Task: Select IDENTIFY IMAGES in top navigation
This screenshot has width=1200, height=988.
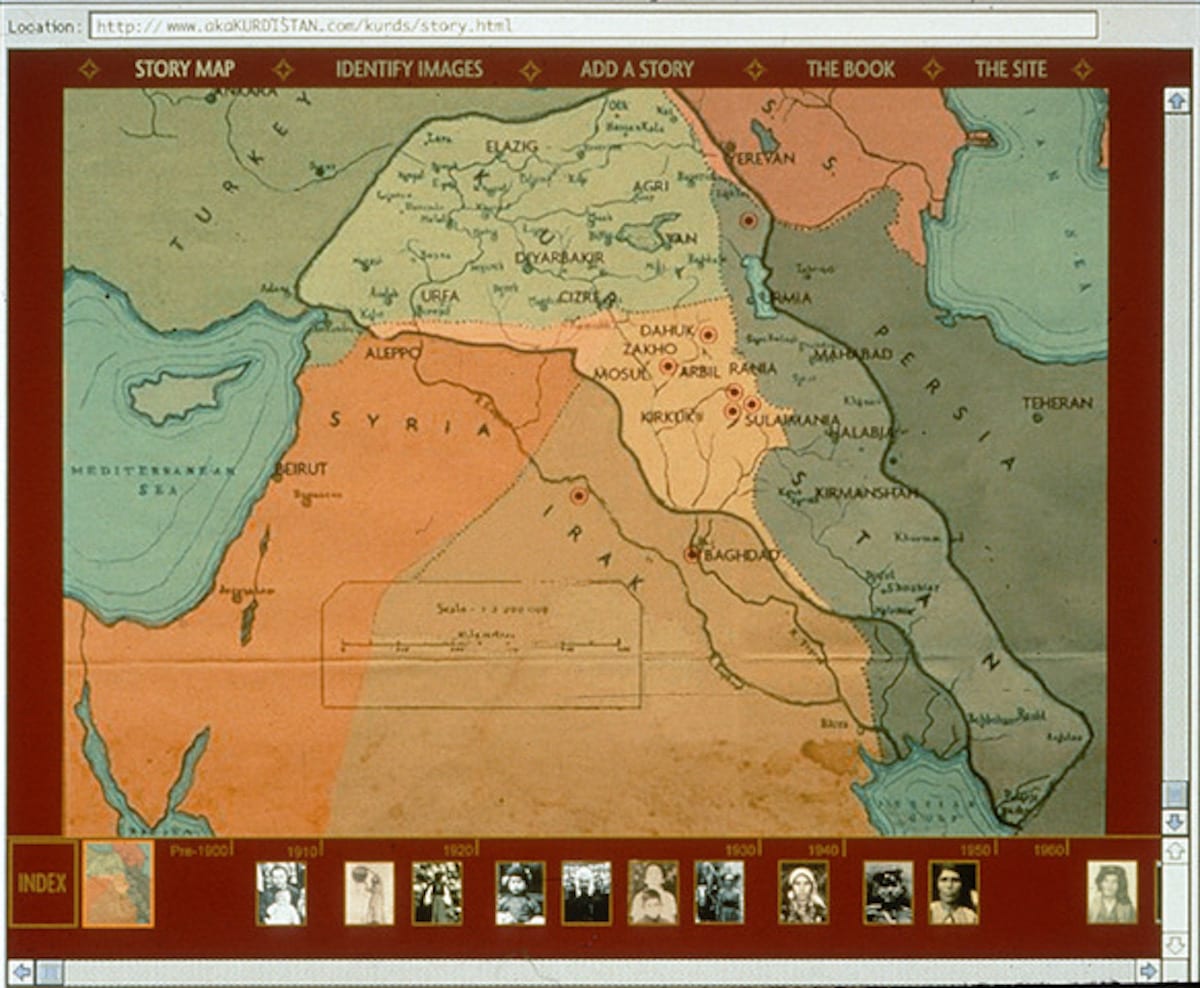Action: [x=409, y=69]
